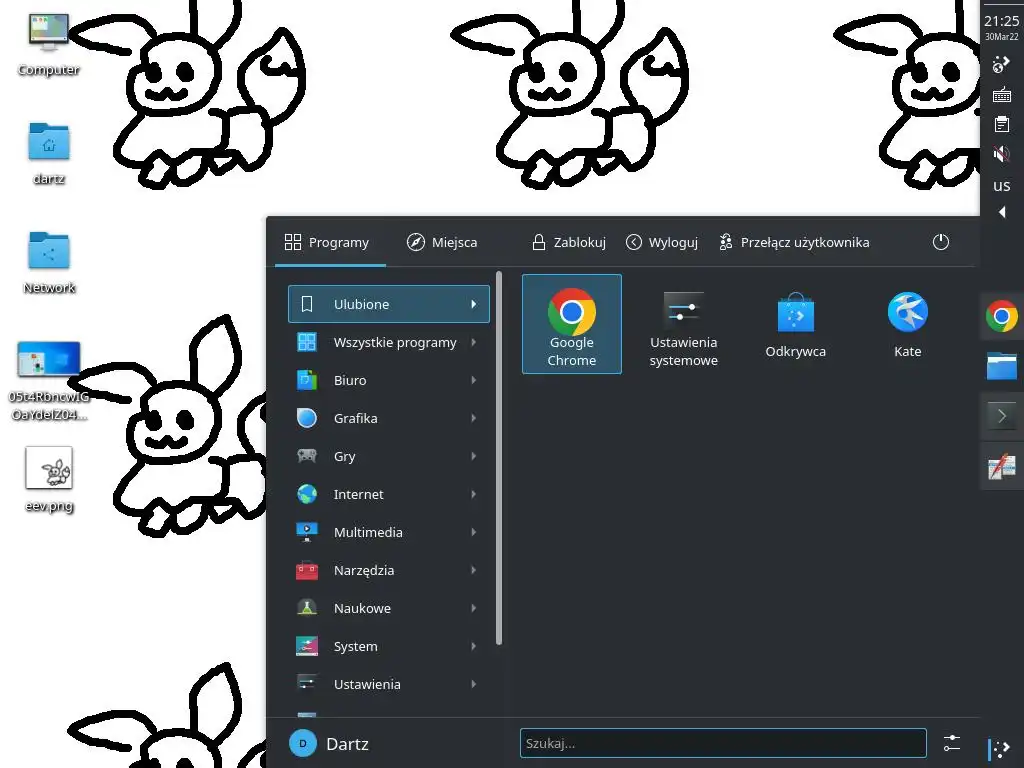The image size is (1024, 768).
Task: Open the text editor icon in side panel
Action: [1001, 466]
